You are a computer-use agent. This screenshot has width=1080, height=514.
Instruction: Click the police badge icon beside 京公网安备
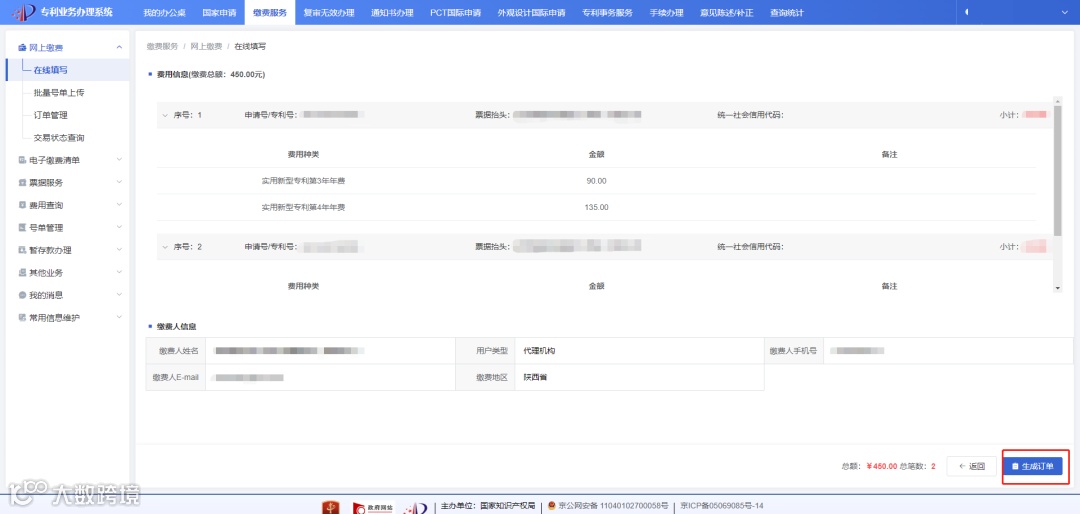click(552, 506)
